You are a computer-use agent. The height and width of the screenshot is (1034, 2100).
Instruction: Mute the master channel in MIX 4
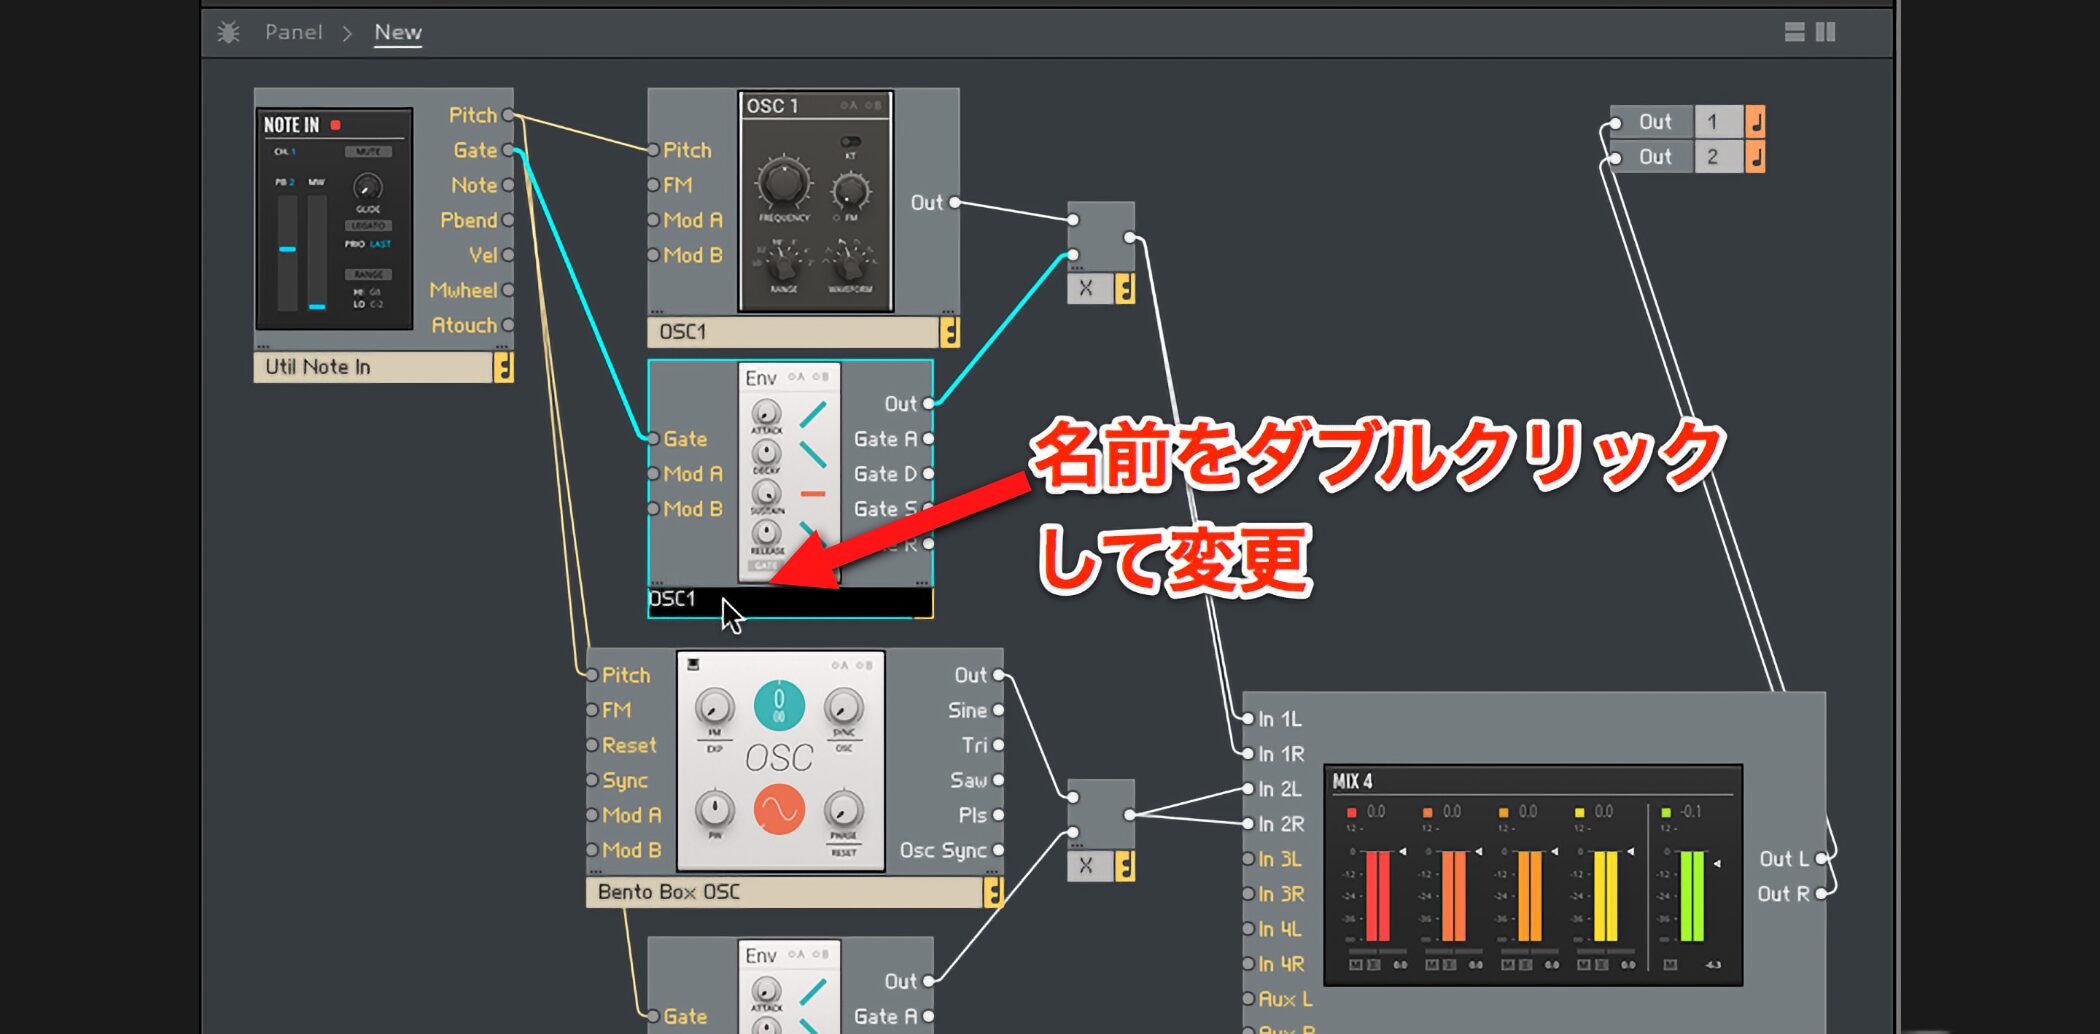pos(1670,965)
